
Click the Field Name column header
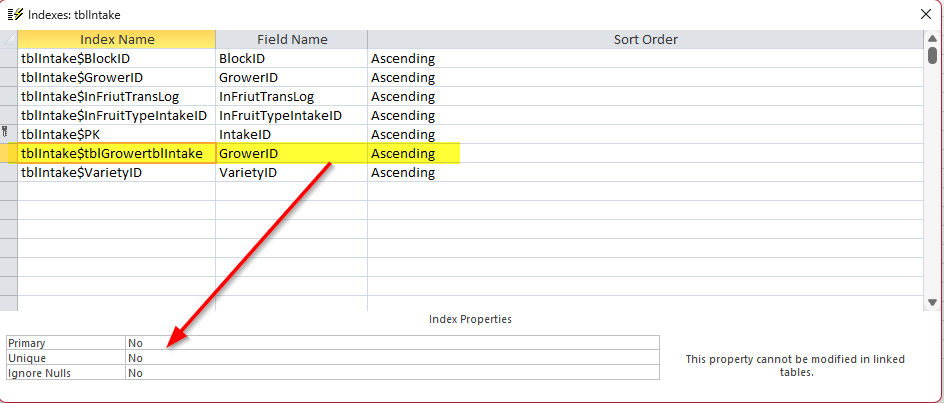[x=292, y=40]
